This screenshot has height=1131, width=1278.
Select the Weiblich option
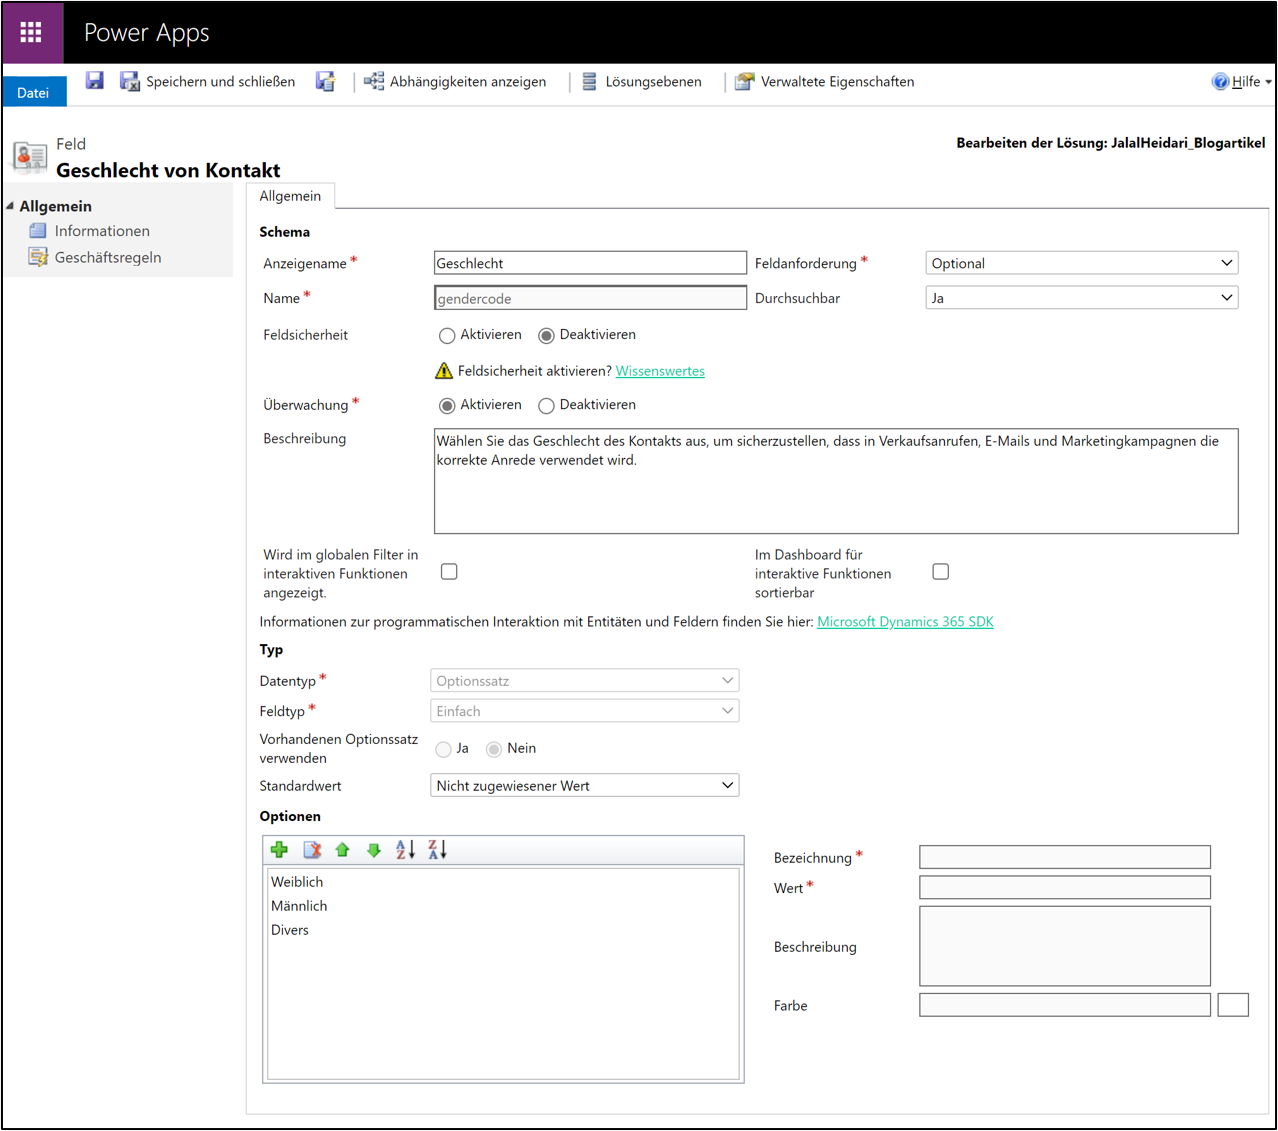point(297,882)
